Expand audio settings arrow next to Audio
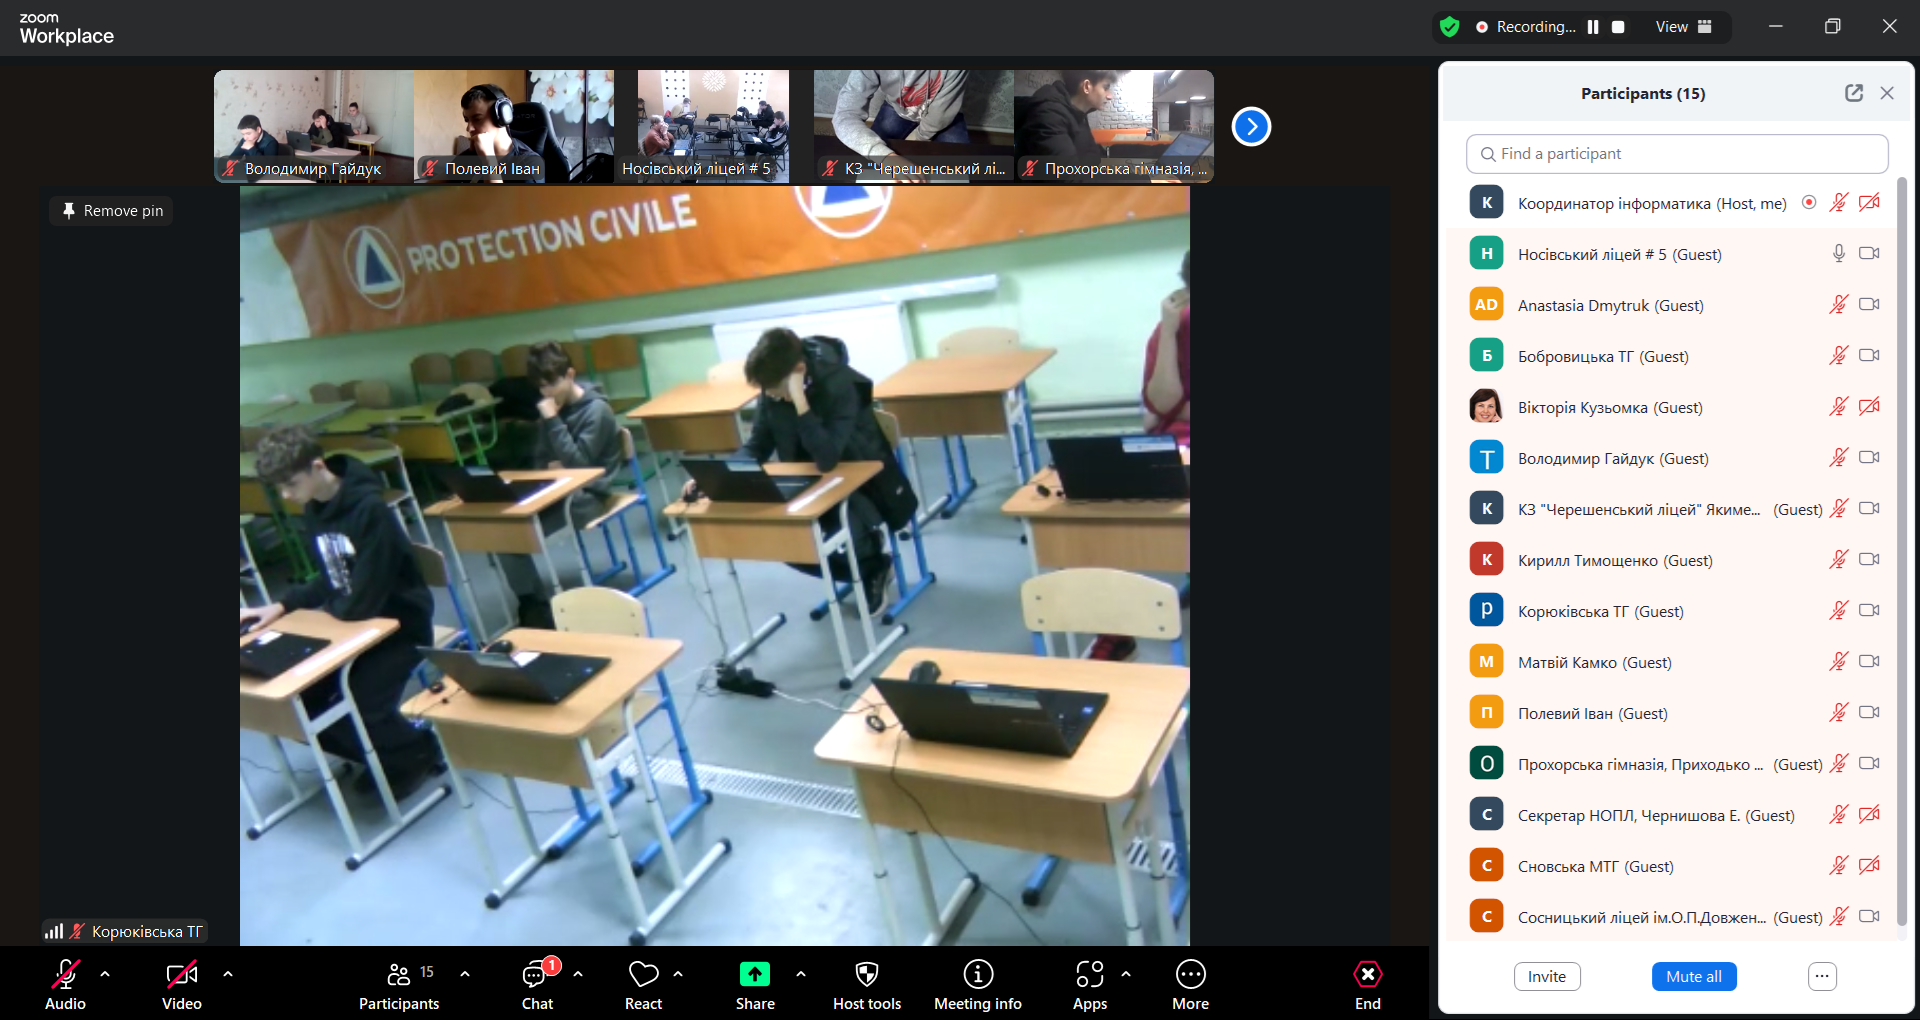This screenshot has height=1020, width=1920. [105, 973]
